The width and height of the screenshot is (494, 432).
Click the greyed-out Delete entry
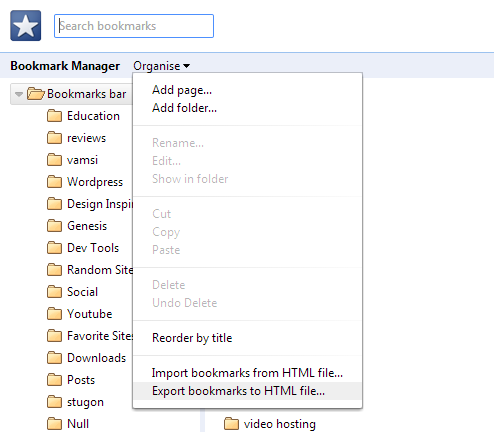247,285
